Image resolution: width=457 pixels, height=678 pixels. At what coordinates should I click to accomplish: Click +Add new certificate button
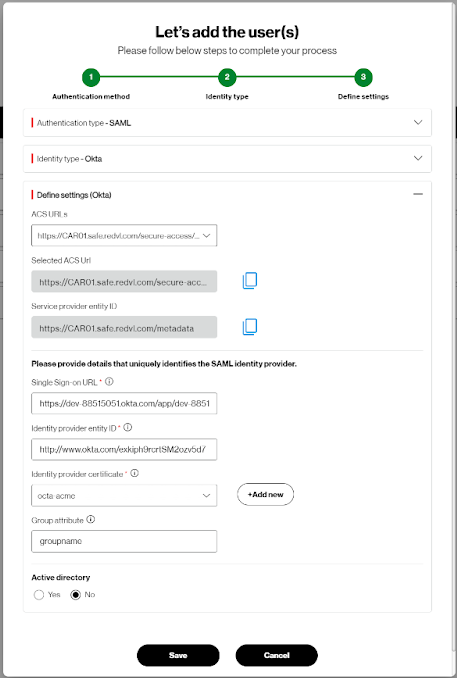tap(265, 494)
